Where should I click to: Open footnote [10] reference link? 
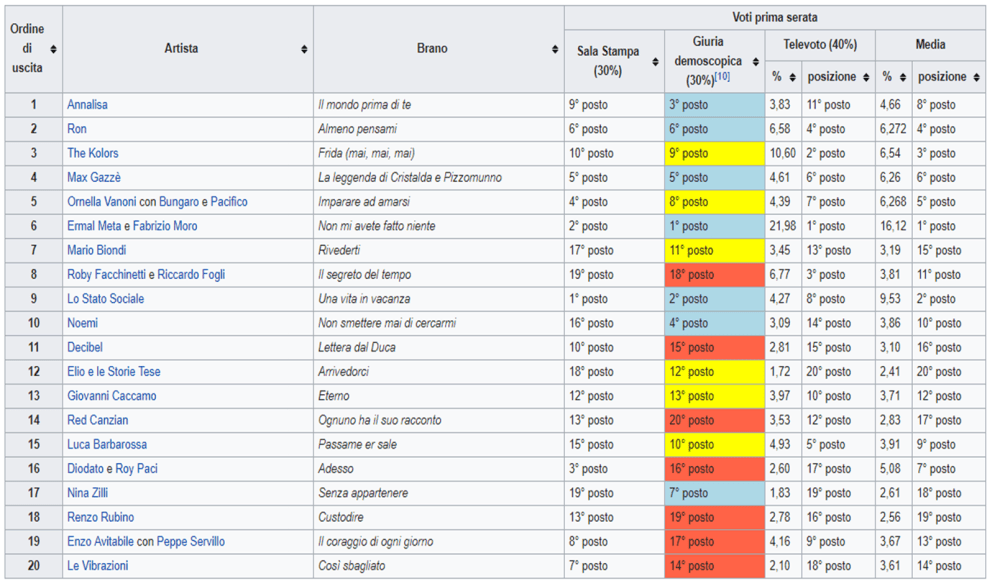(x=721, y=78)
